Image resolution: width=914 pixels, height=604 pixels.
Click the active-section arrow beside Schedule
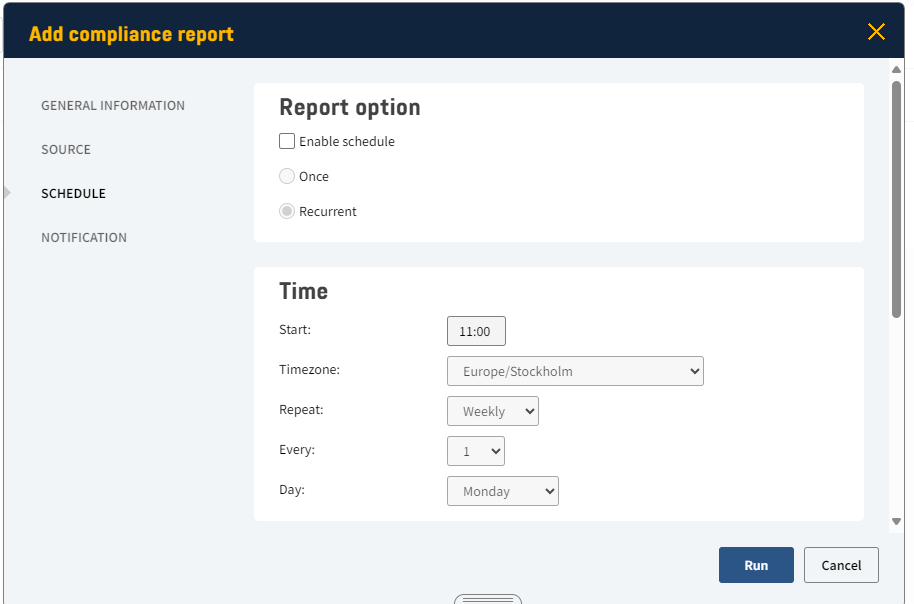point(7,193)
